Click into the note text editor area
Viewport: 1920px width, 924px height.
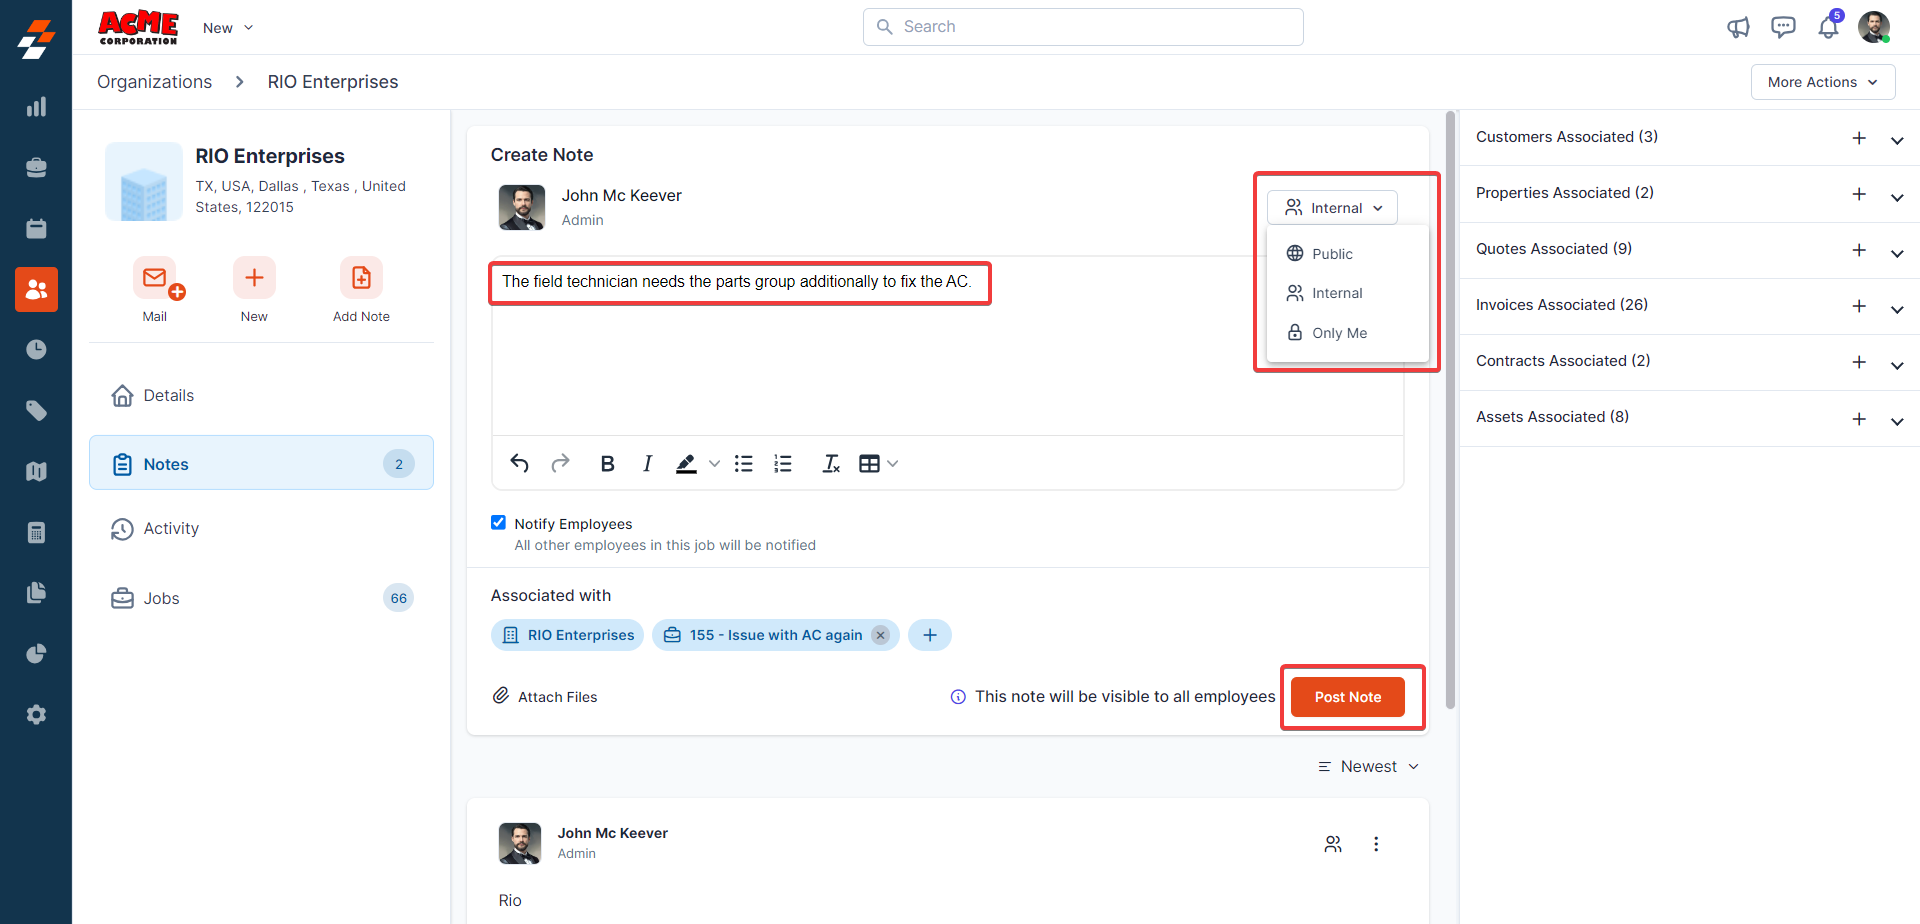947,346
